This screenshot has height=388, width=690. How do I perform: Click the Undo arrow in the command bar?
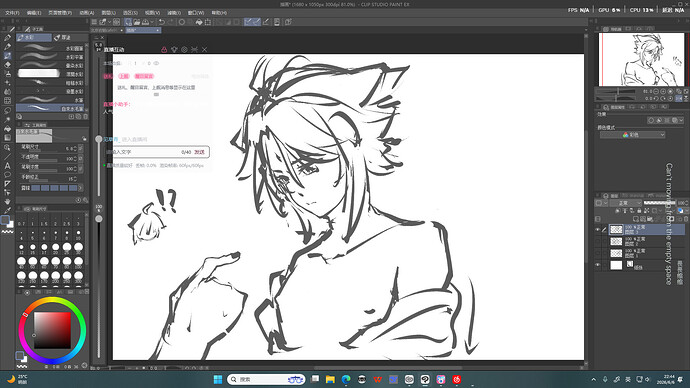pos(161,22)
